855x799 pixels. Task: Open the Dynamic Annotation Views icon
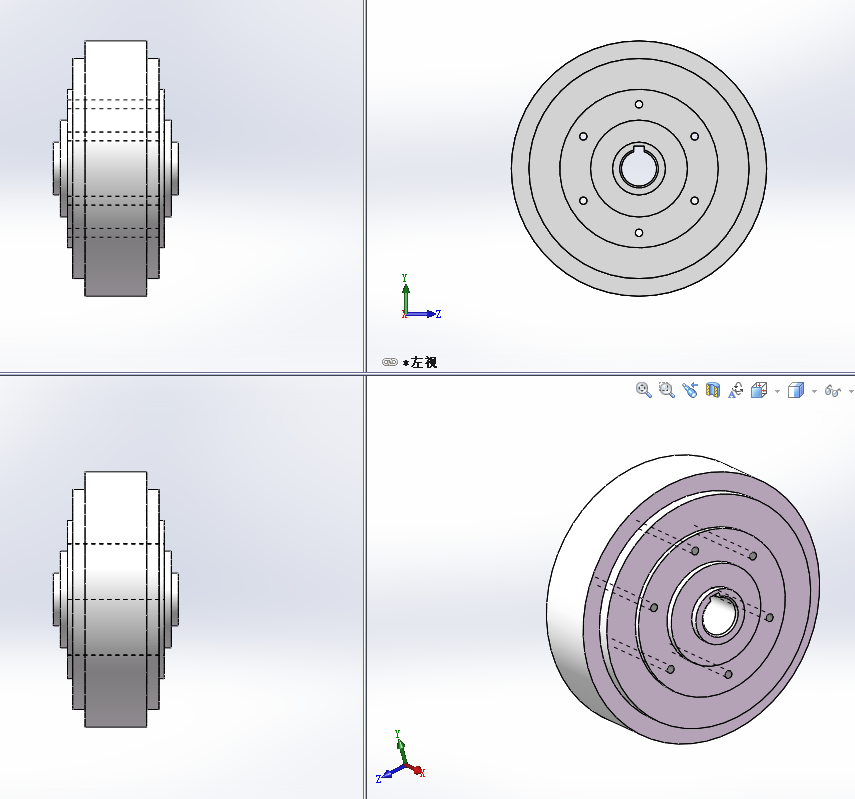pos(736,390)
